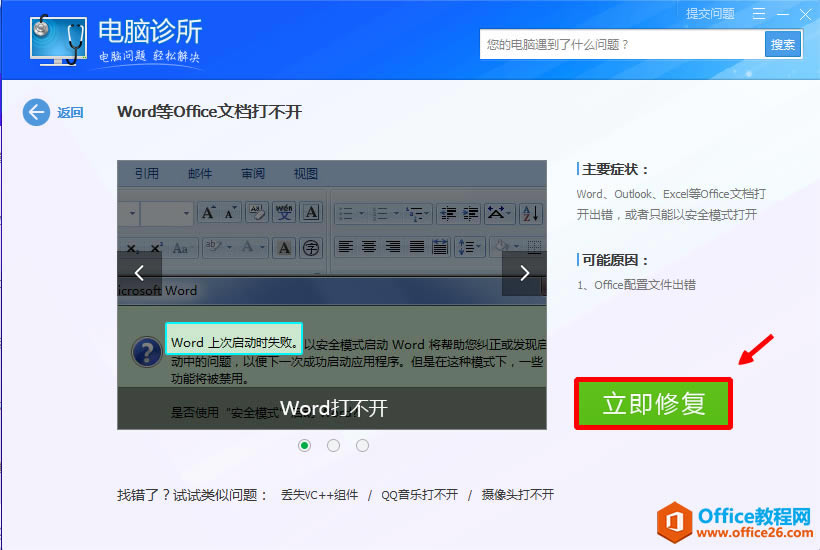820x550 pixels.
Task: Select the third carousel dot indicator
Action: [x=362, y=445]
